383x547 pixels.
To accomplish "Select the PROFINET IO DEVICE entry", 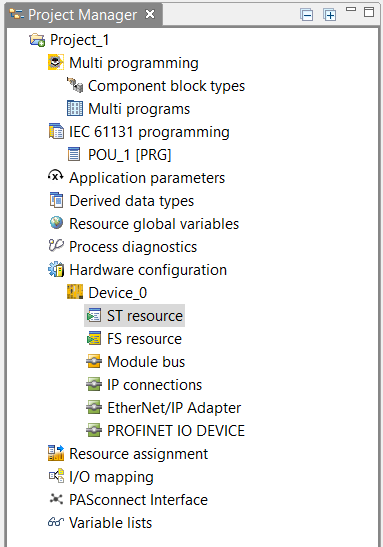I will (x=165, y=430).
